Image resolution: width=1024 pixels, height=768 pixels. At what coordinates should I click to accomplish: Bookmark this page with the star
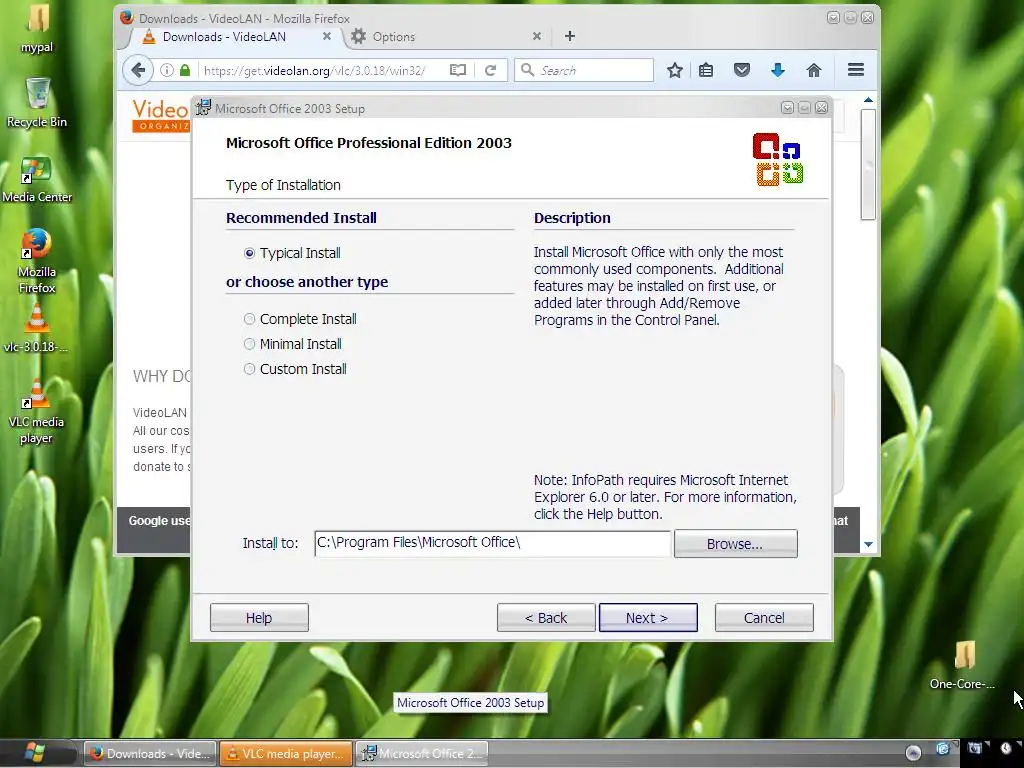click(x=675, y=70)
